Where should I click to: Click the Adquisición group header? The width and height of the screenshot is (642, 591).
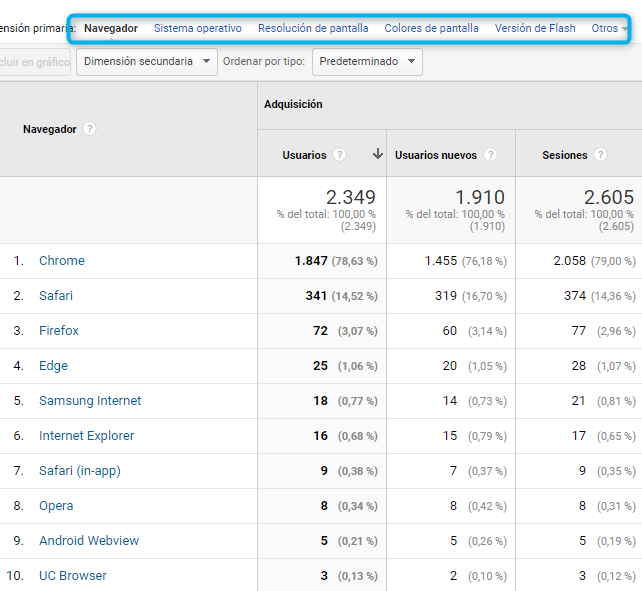(x=293, y=104)
